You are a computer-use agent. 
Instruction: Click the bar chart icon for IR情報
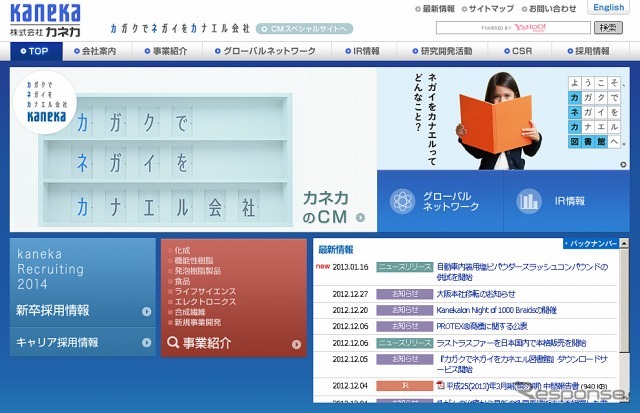[x=529, y=201]
